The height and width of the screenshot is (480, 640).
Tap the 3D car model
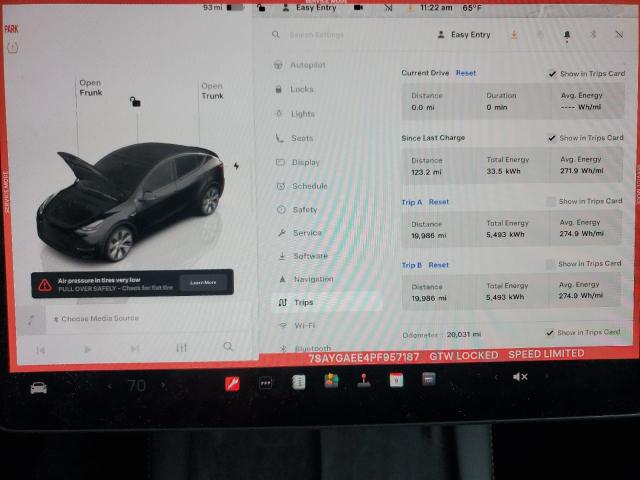[x=131, y=201]
